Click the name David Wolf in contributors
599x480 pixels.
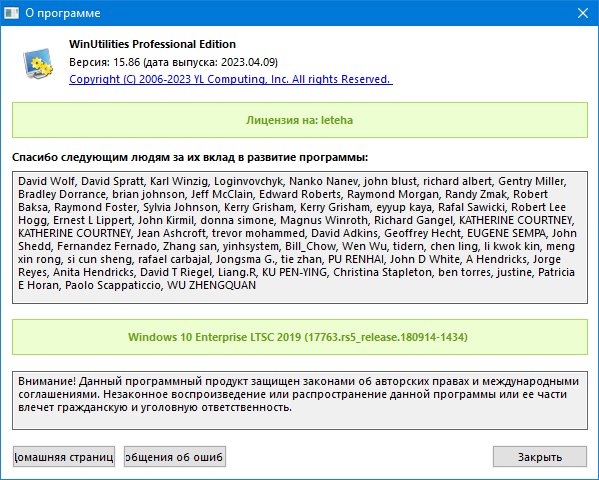point(46,181)
